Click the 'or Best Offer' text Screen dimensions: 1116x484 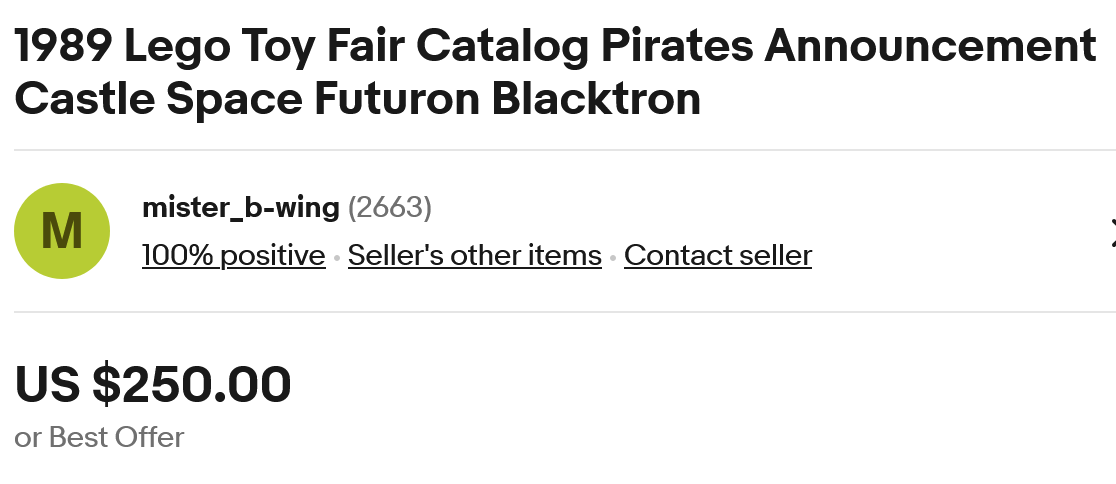99,437
